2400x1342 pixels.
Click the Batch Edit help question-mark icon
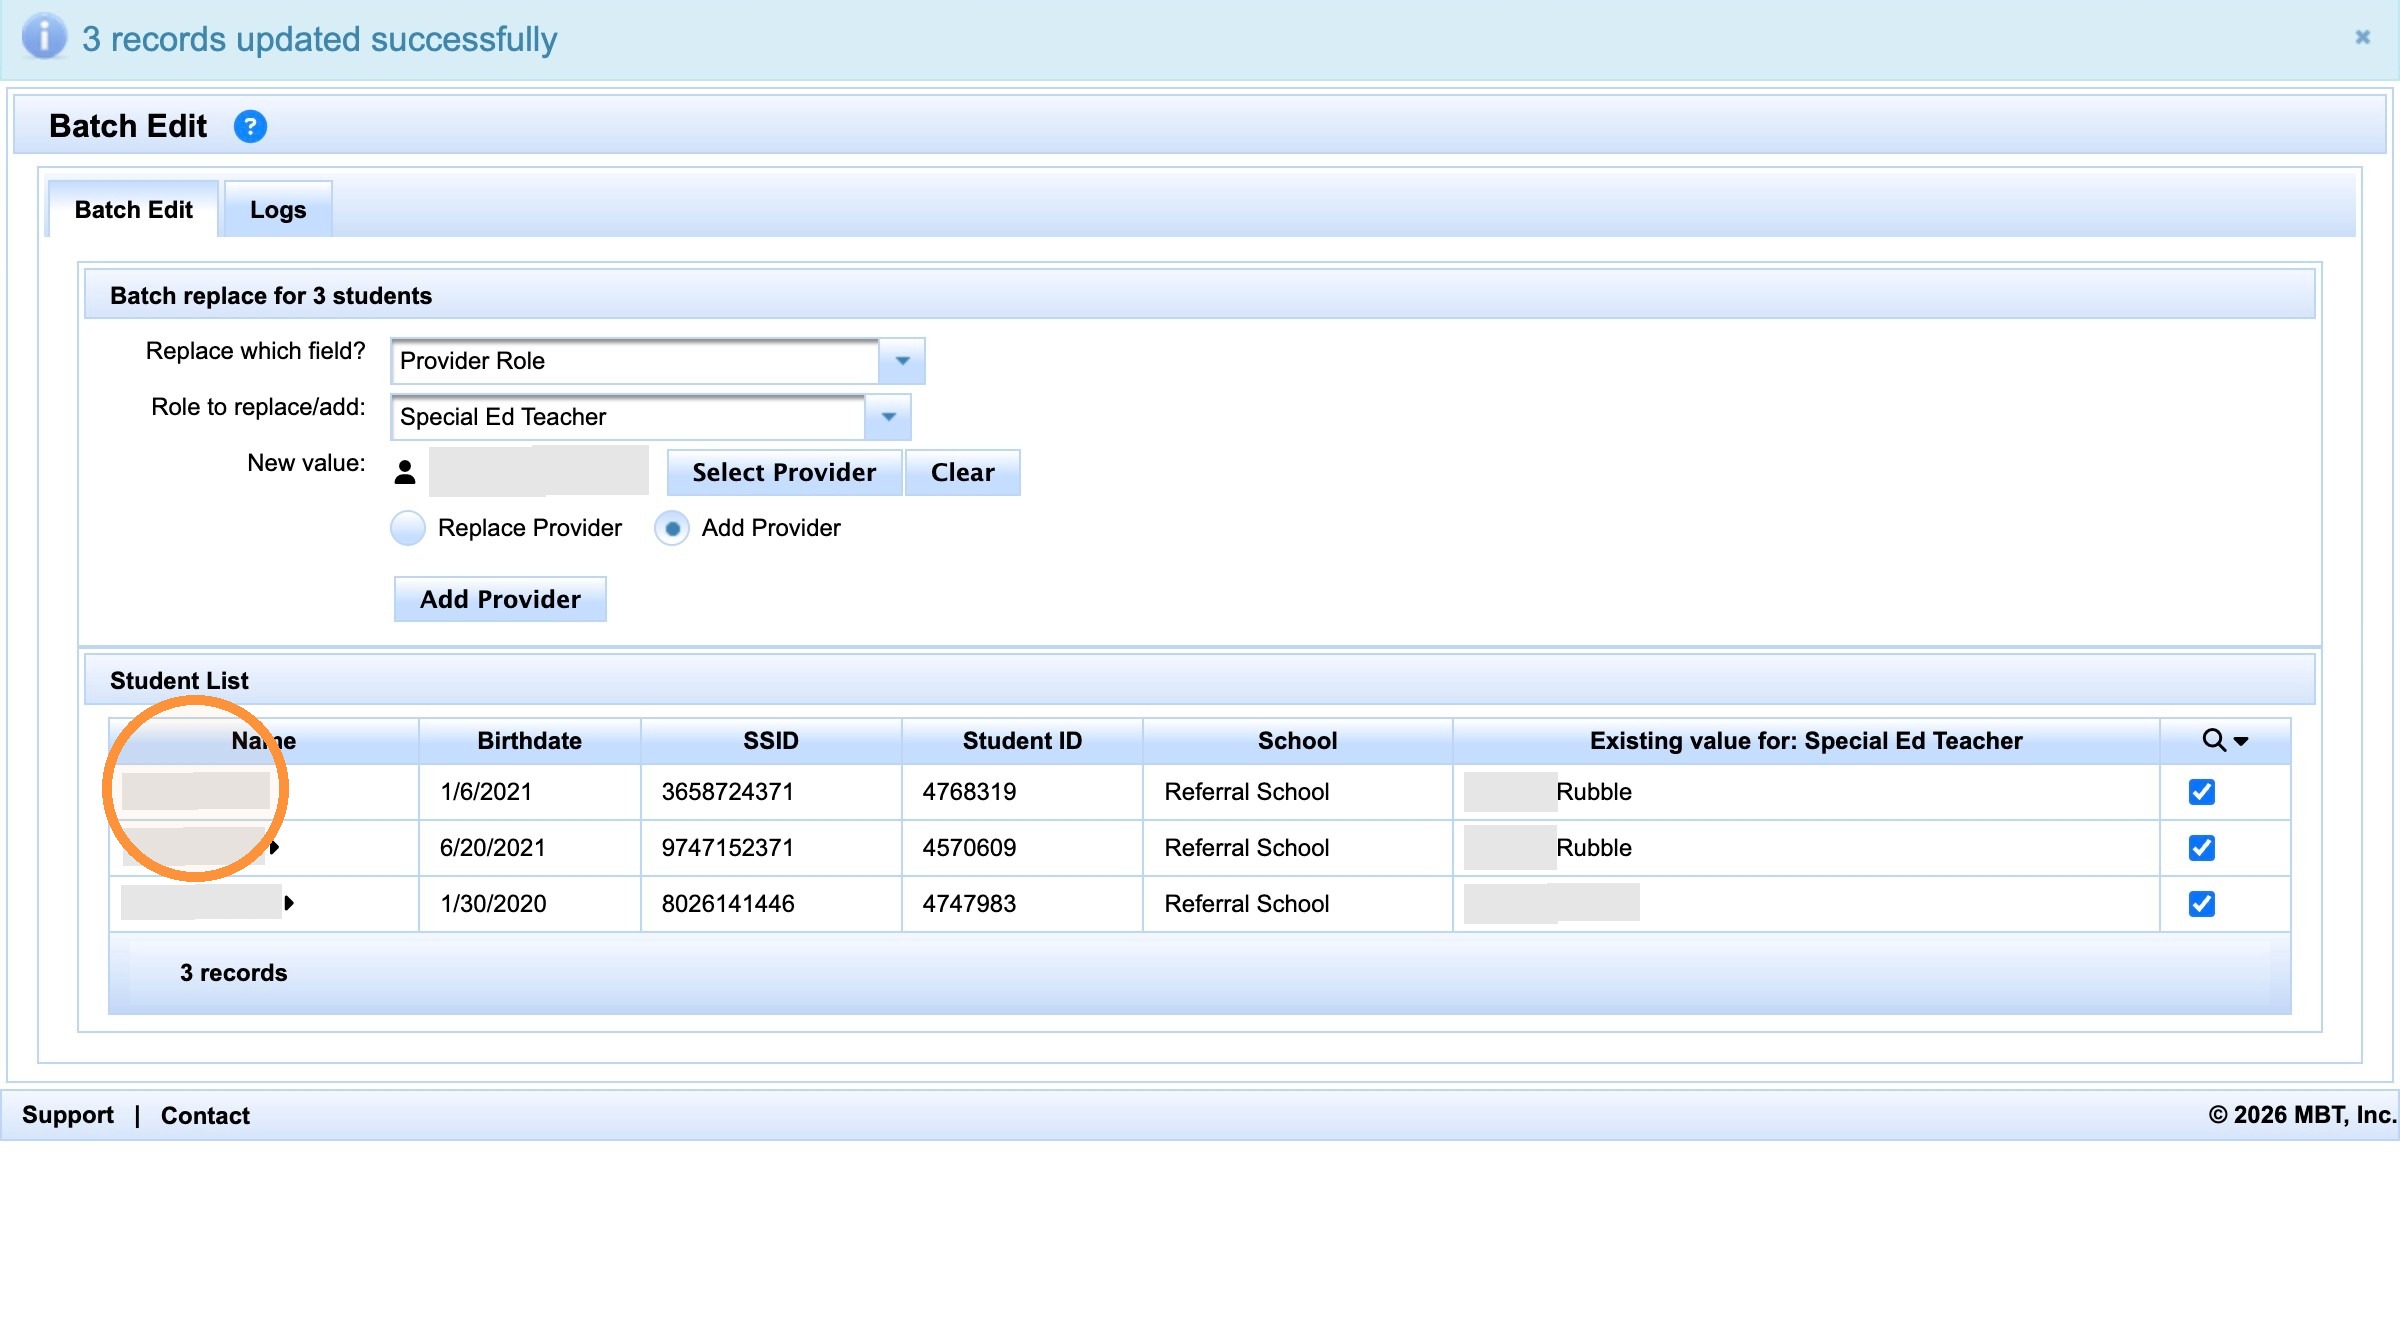(250, 127)
